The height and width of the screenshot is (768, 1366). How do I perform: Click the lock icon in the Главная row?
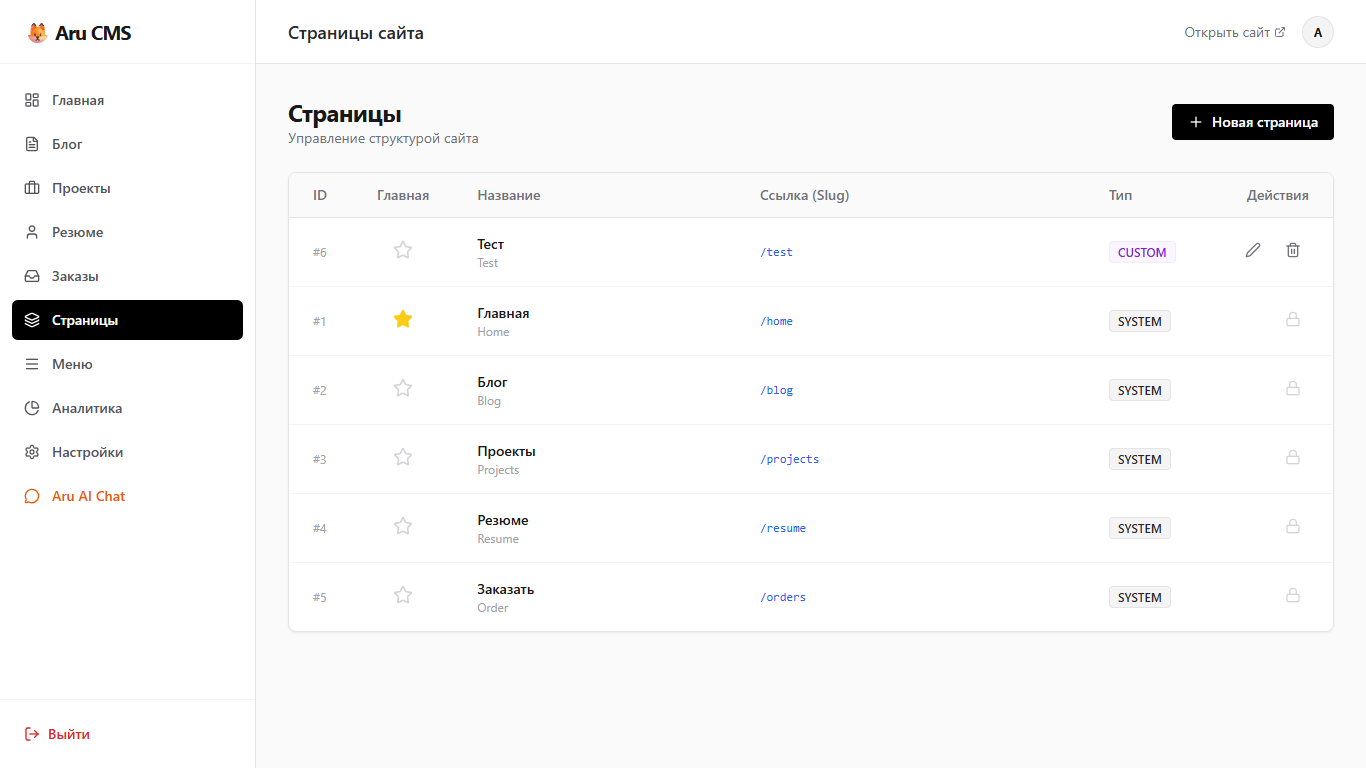pyautogui.click(x=1293, y=319)
